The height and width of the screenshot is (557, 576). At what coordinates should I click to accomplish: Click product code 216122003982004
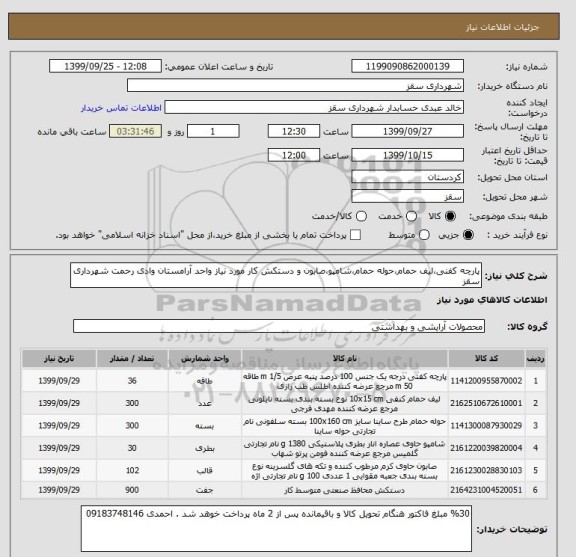[x=486, y=448]
